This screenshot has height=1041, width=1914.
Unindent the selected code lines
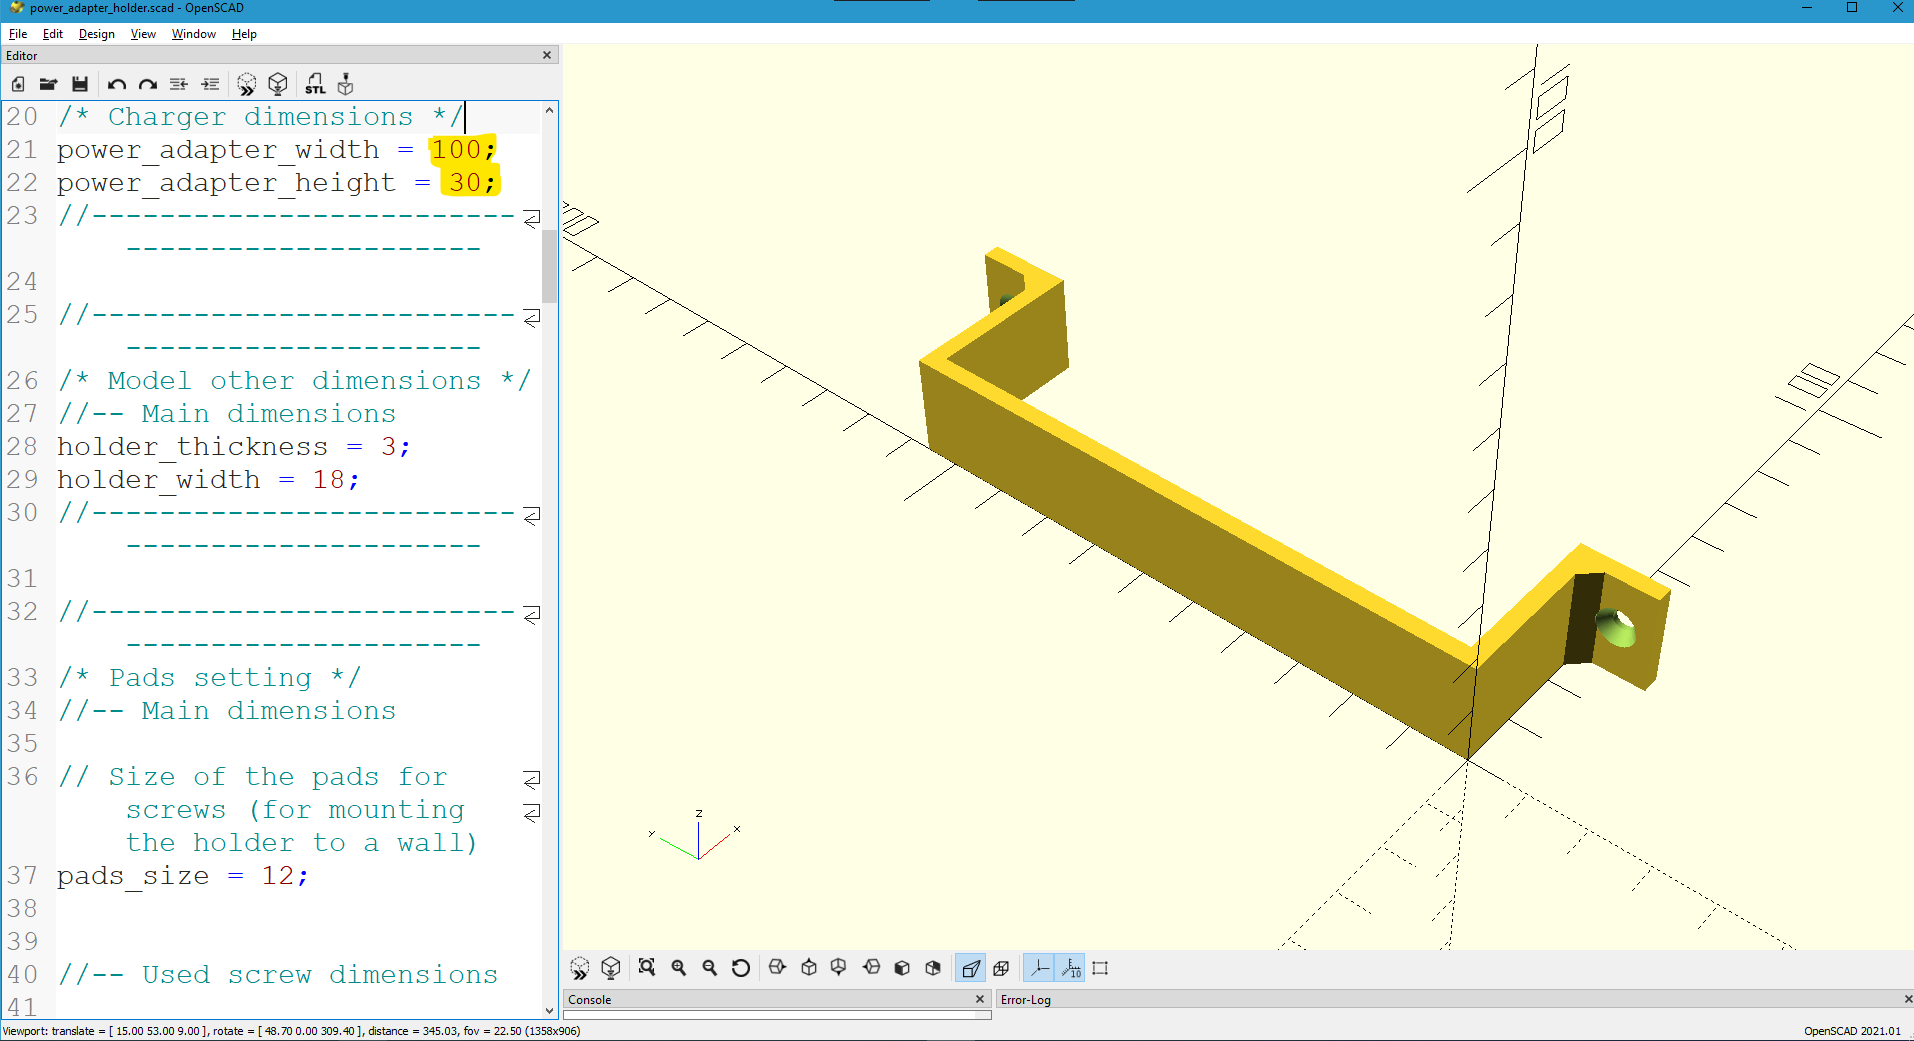point(179,84)
